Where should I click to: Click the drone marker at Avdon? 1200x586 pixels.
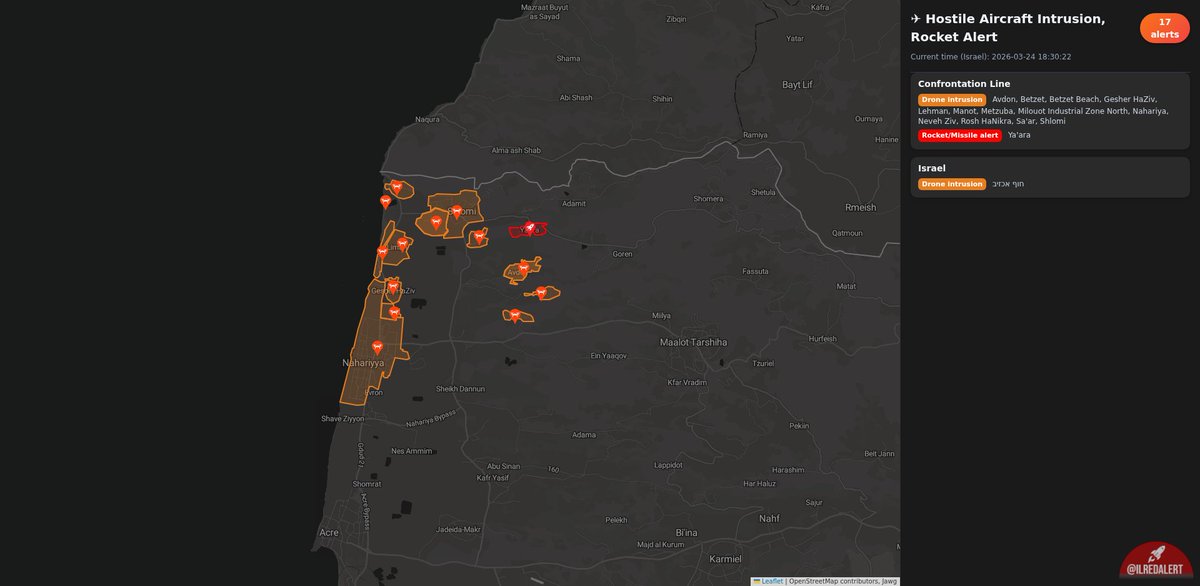522,268
